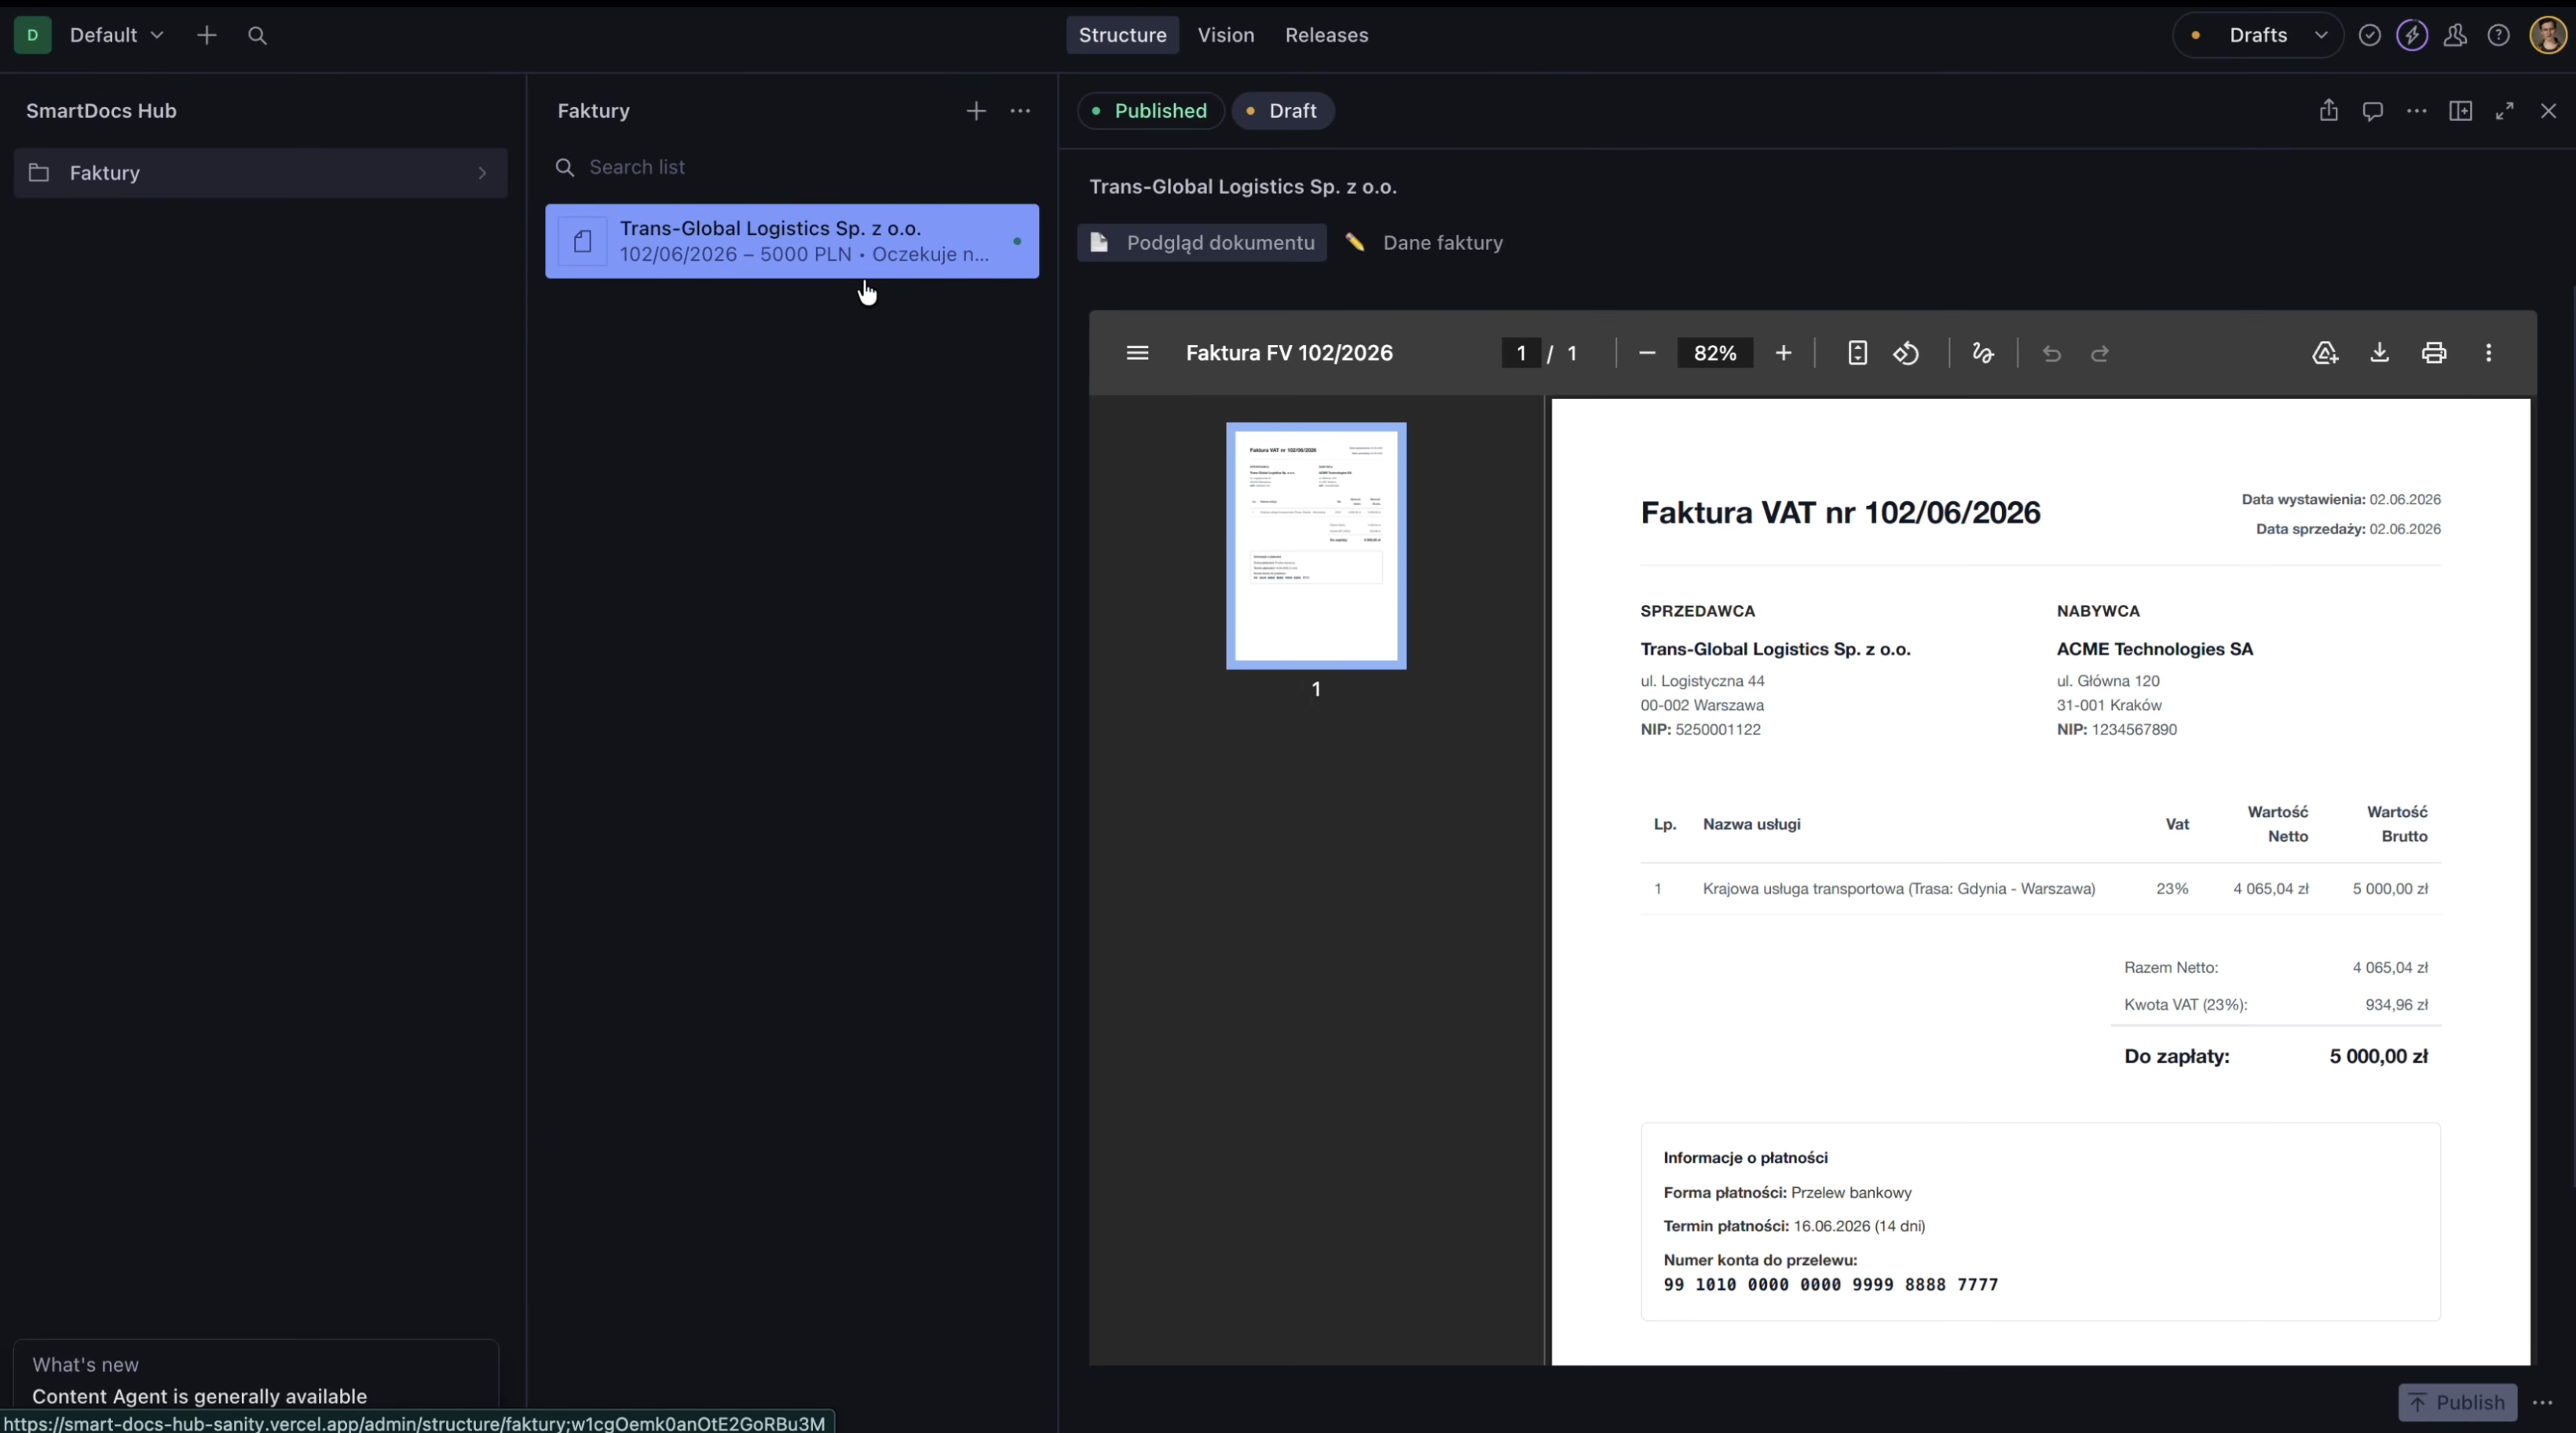Viewport: 2576px width, 1433px height.
Task: Click the save to Drive icon
Action: (2325, 353)
